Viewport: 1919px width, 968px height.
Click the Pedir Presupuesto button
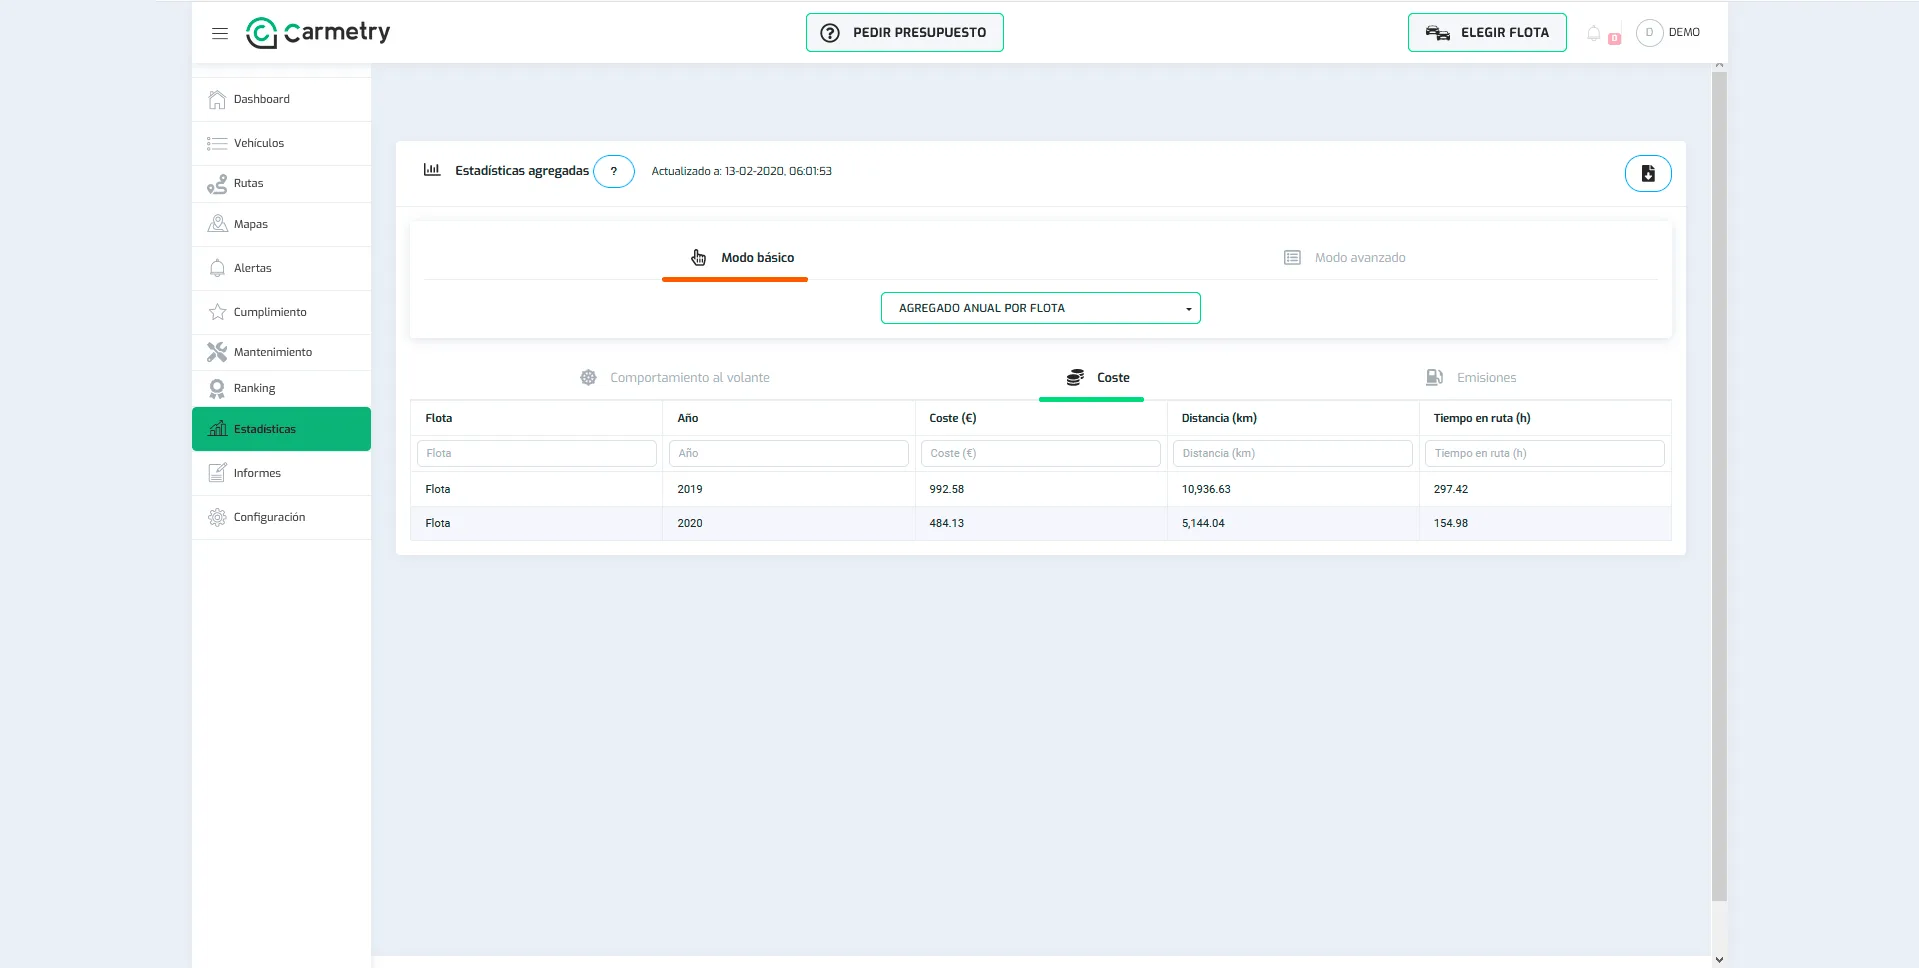click(905, 33)
